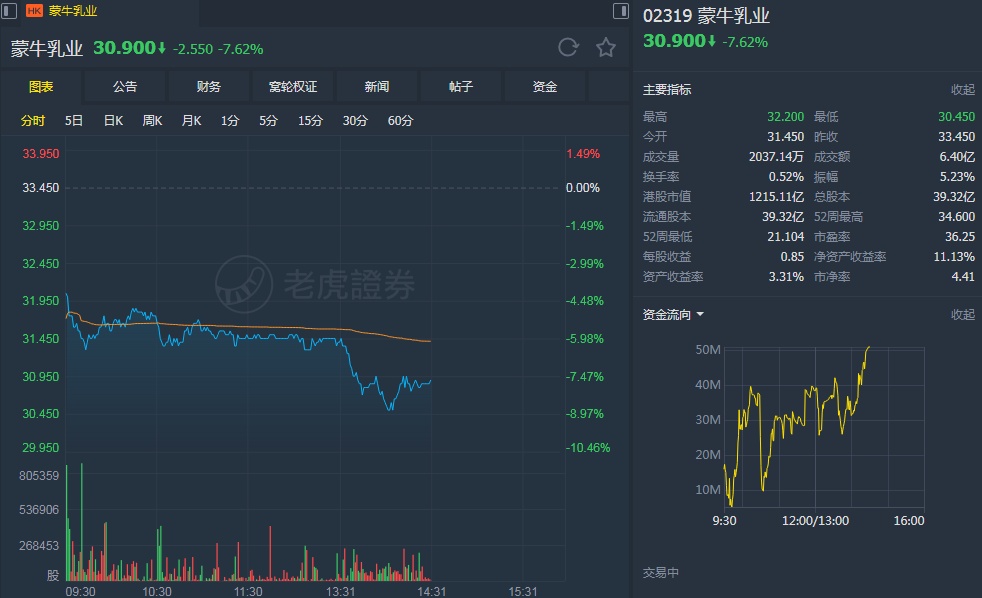982x598 pixels.
Task: Select the 月K chart period
Action: click(191, 121)
